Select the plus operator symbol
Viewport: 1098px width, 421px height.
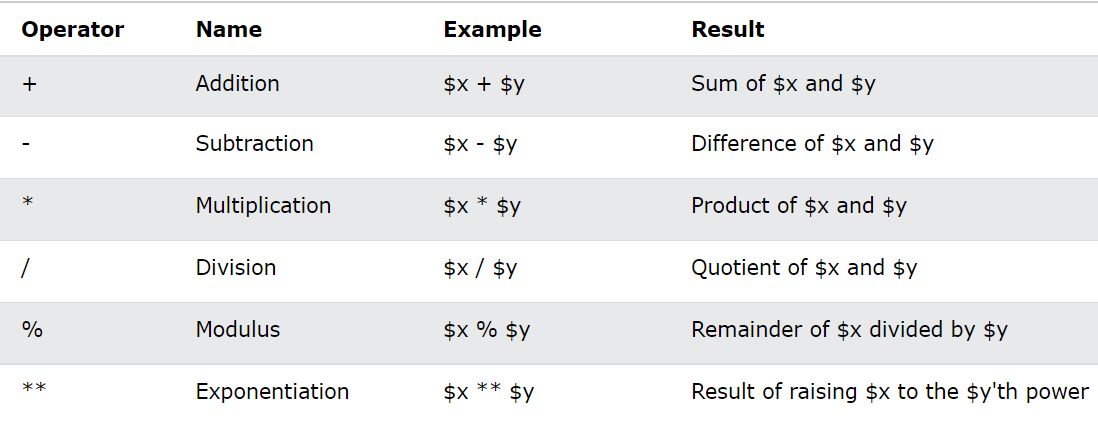(29, 84)
